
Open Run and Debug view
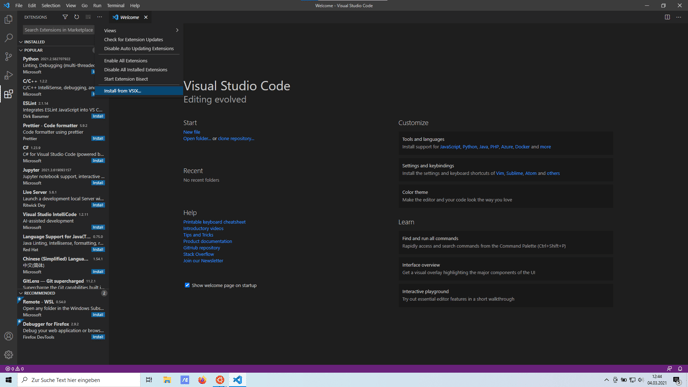tap(8, 75)
